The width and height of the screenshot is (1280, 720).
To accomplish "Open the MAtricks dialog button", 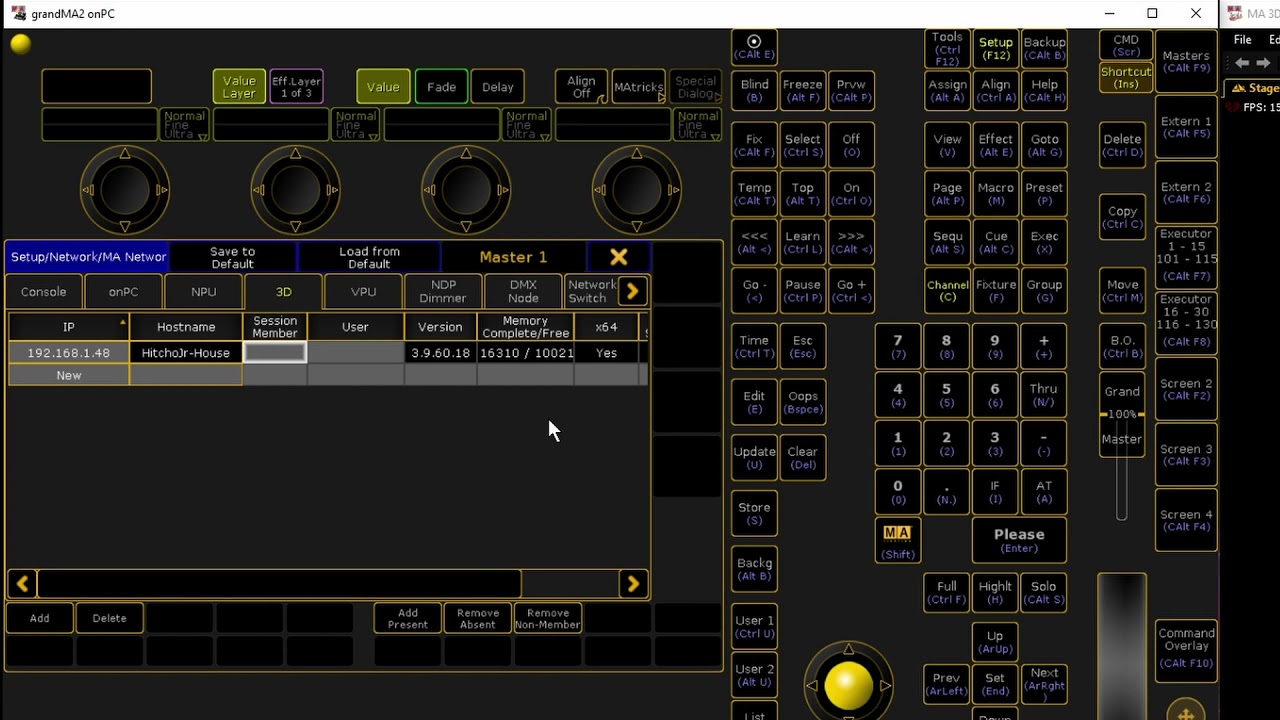I will (638, 87).
